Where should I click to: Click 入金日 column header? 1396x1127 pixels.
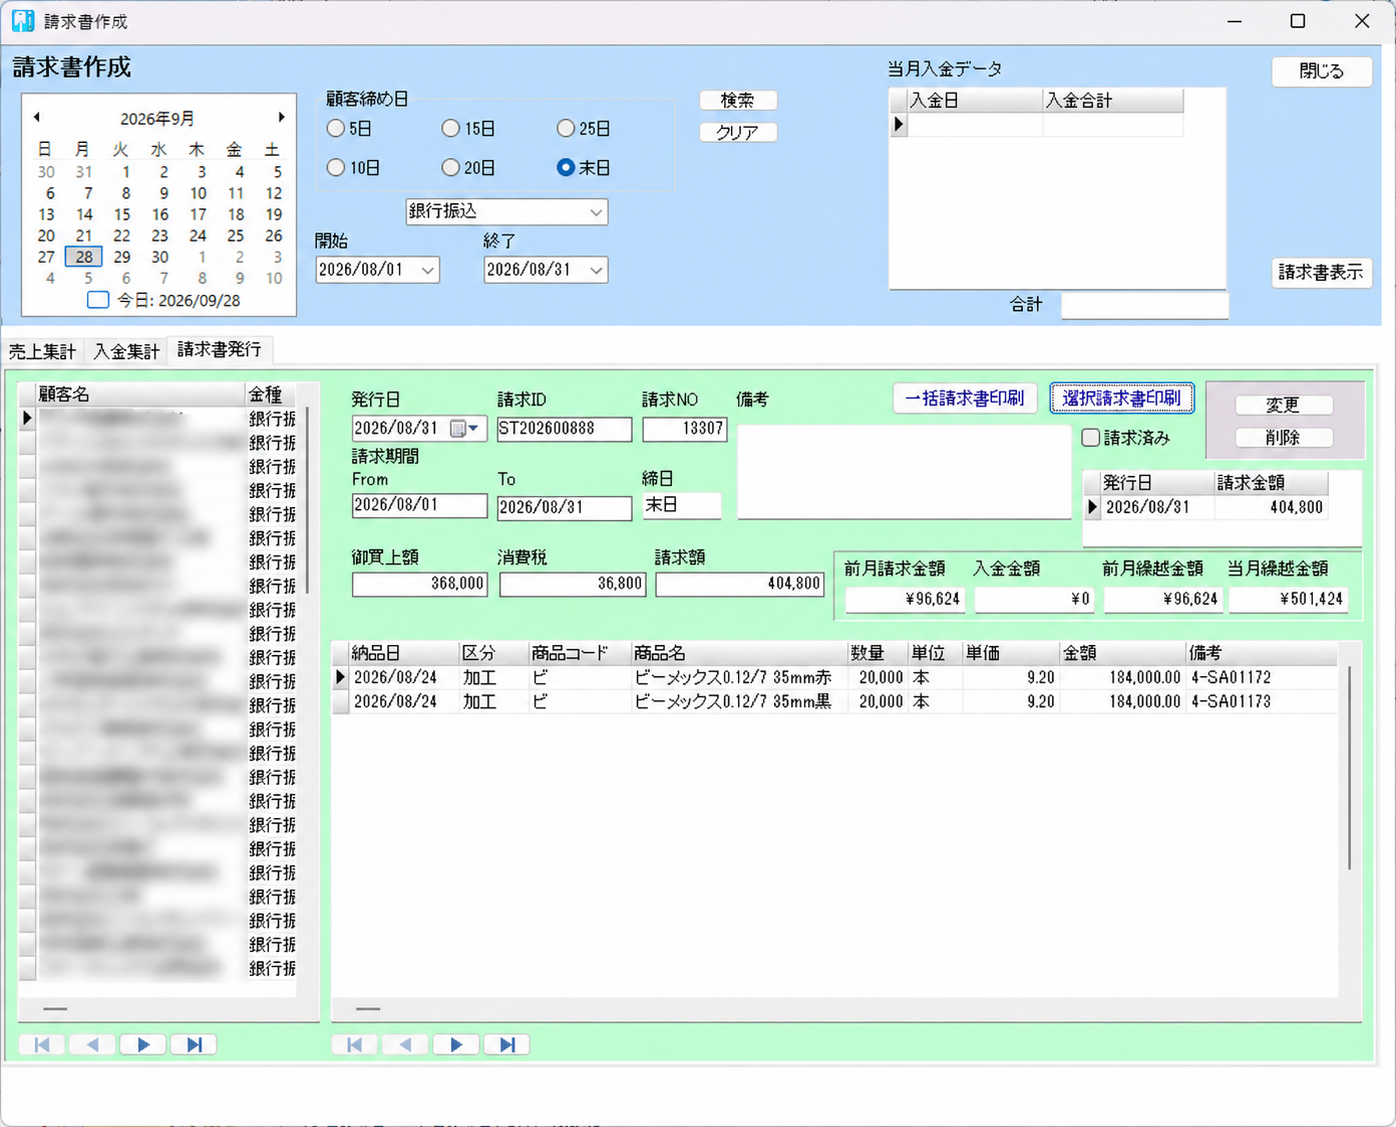975,100
